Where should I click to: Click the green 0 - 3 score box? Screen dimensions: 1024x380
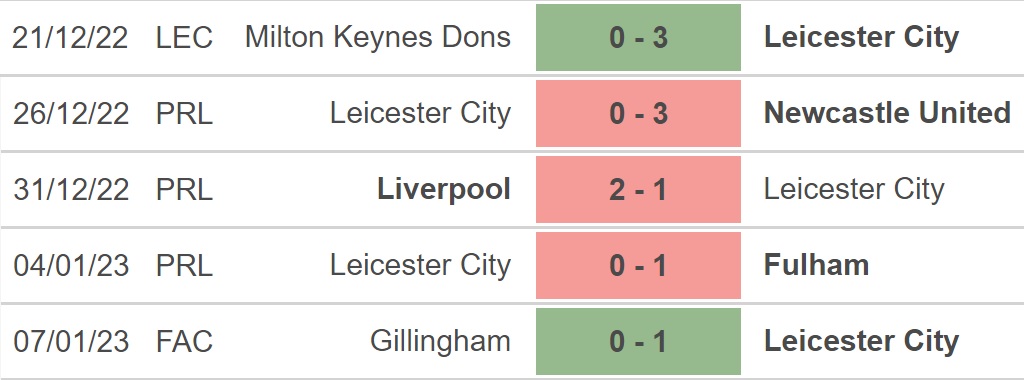point(638,37)
